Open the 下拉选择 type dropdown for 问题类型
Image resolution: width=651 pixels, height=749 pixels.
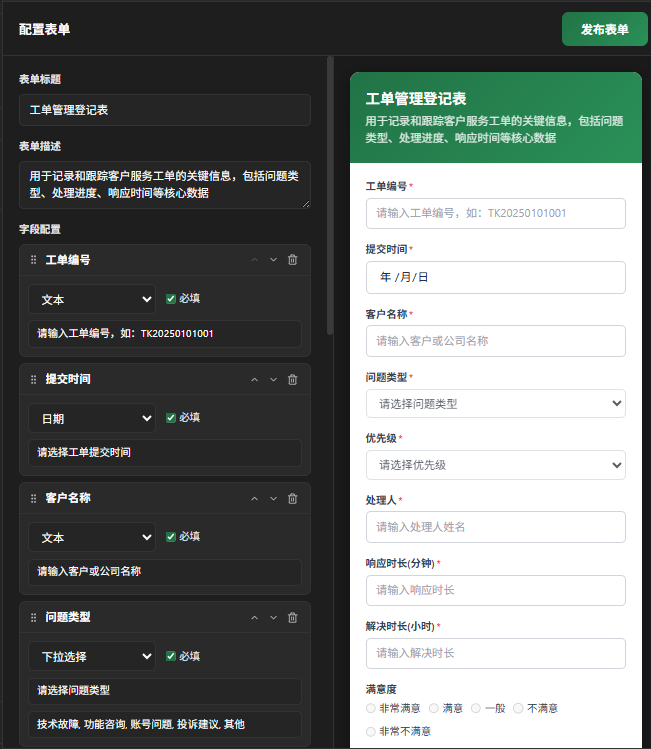click(92, 656)
